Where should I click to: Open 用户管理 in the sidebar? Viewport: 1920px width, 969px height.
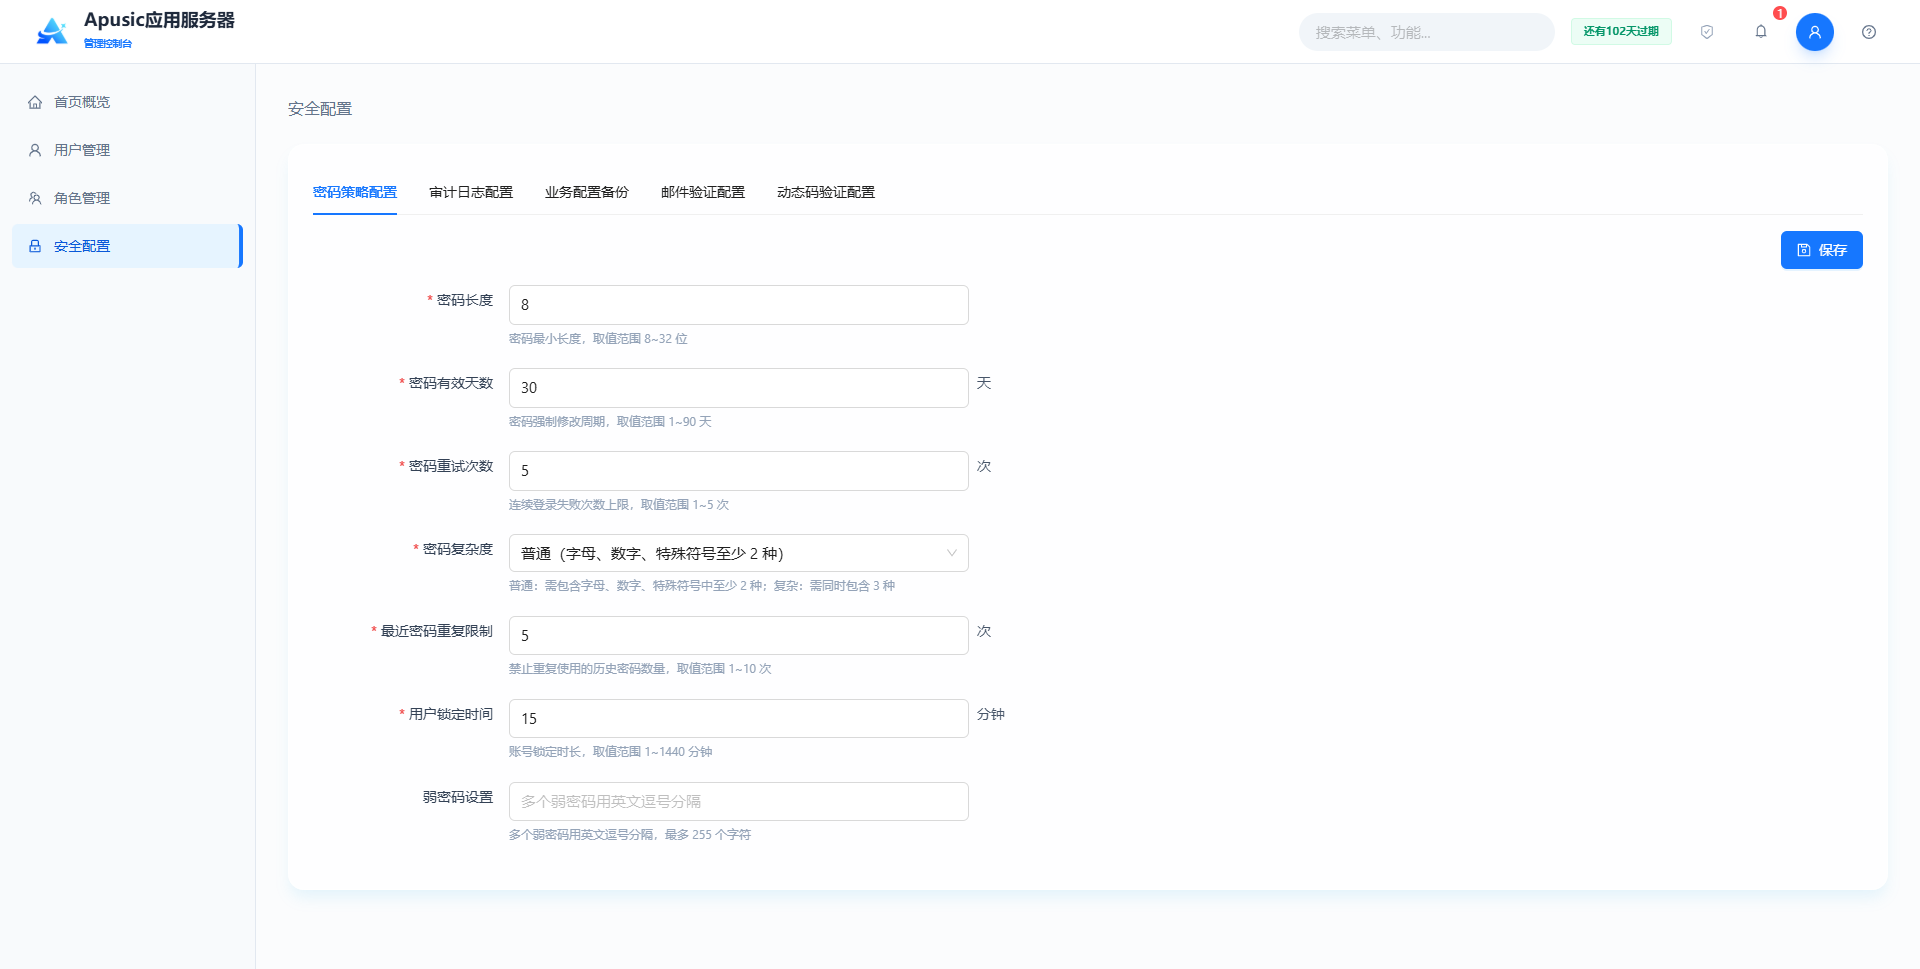[127, 150]
